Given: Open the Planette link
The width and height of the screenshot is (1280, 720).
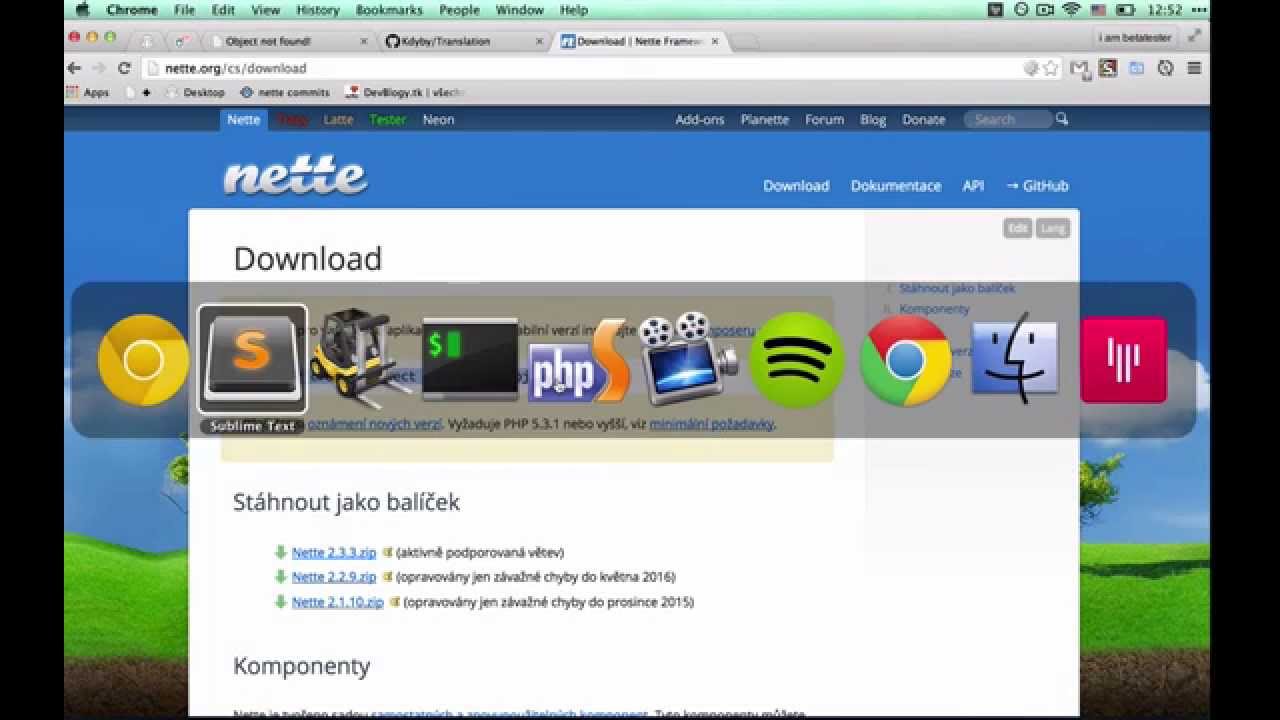Looking at the screenshot, I should coord(765,119).
